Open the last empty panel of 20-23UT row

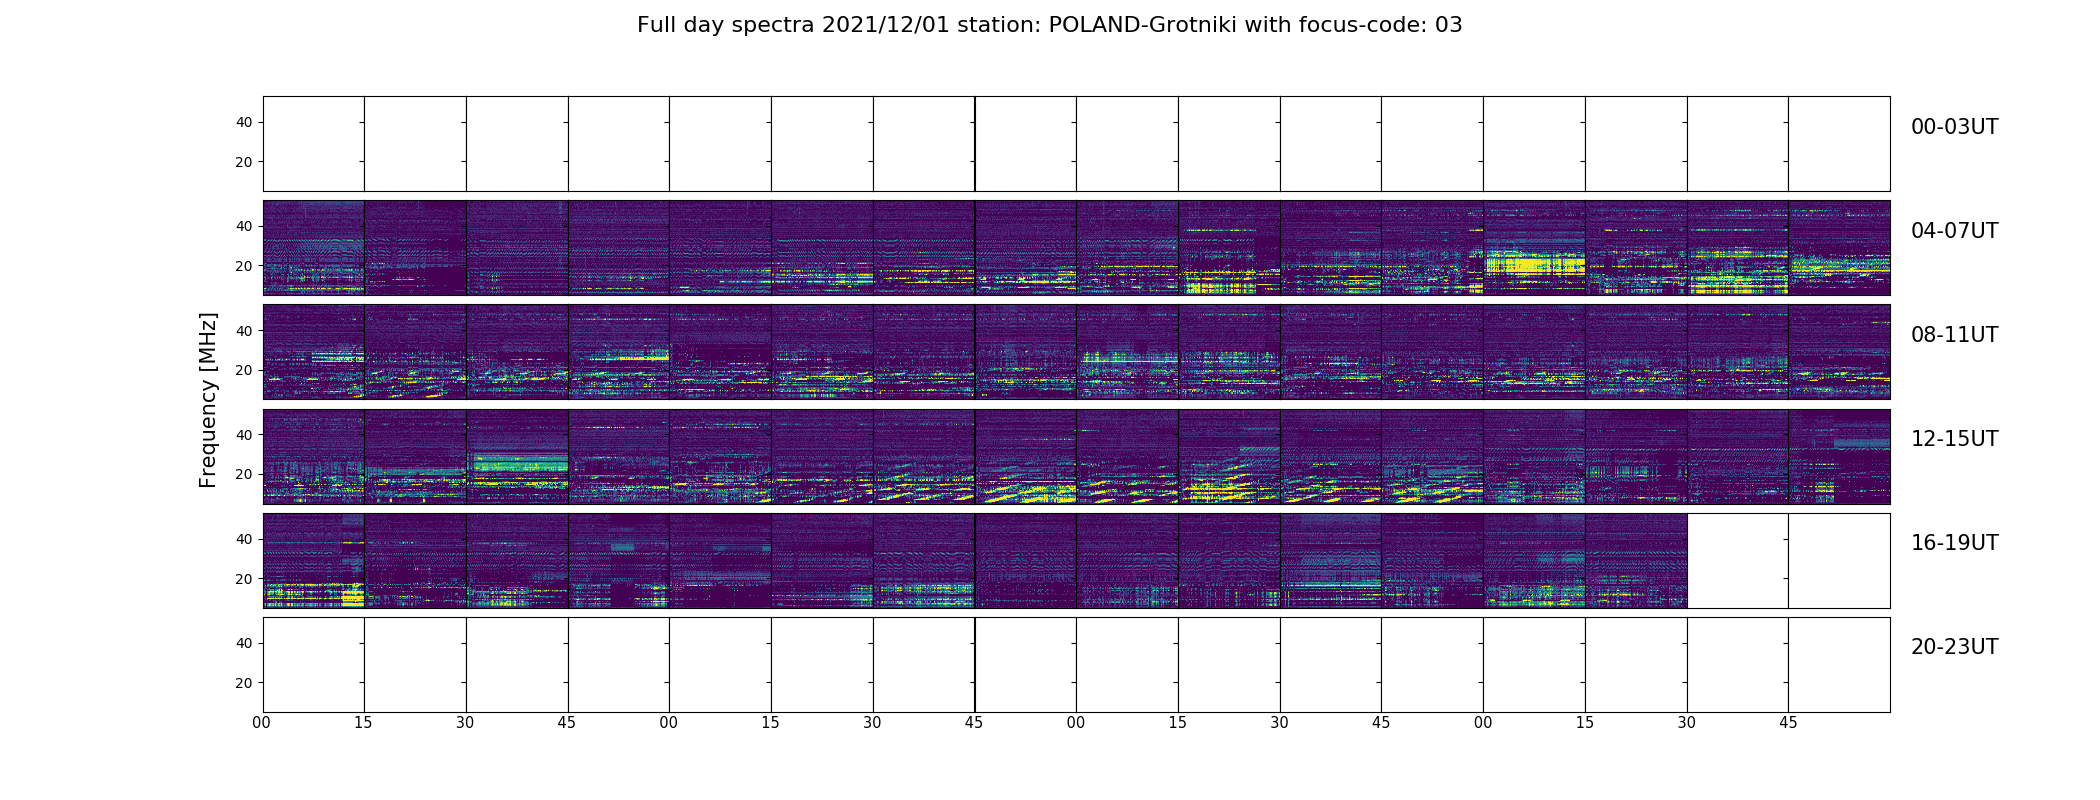1839,665
